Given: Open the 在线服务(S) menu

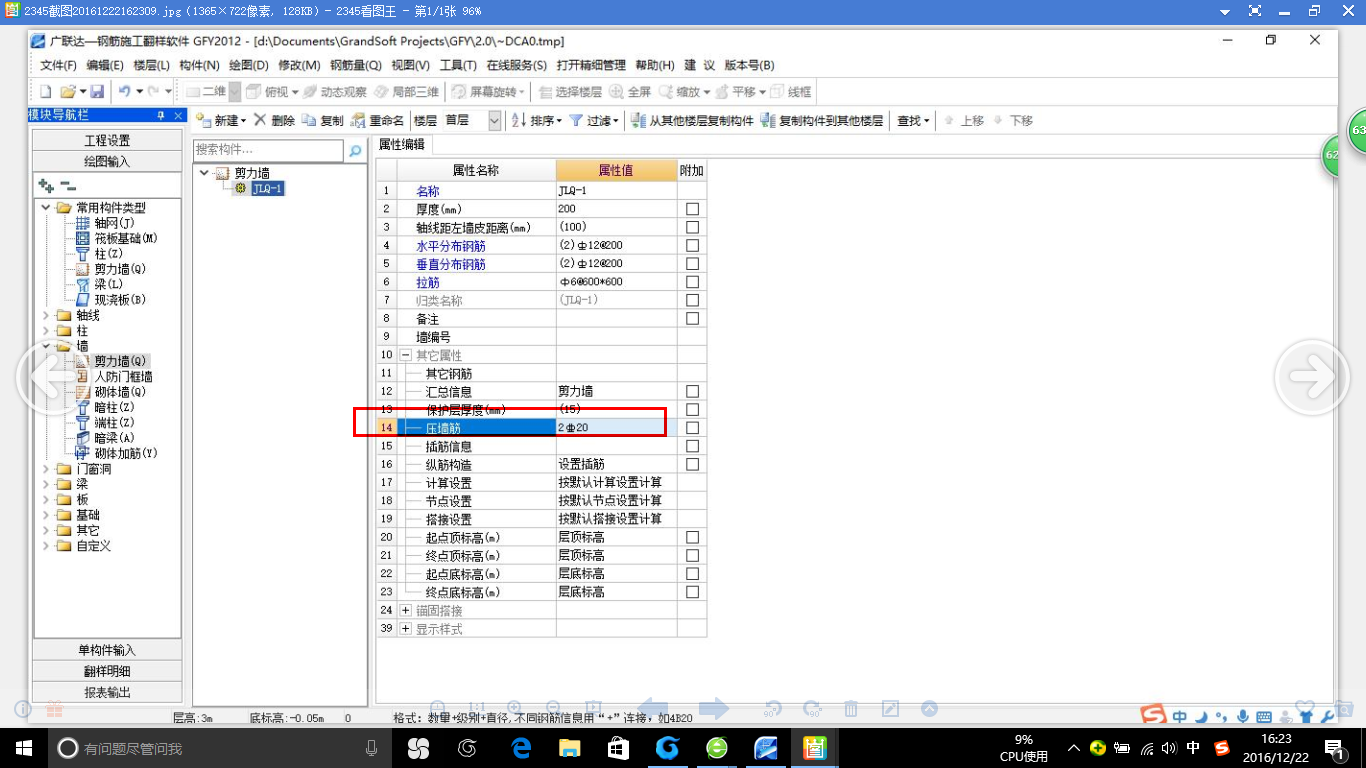Looking at the screenshot, I should pos(516,65).
